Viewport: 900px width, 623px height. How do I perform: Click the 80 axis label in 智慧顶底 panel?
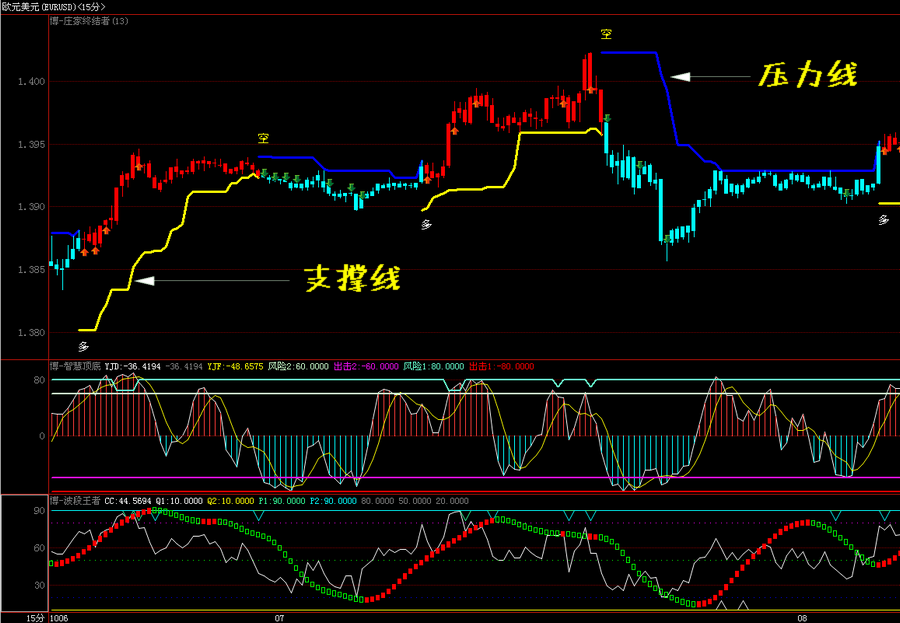(39, 380)
